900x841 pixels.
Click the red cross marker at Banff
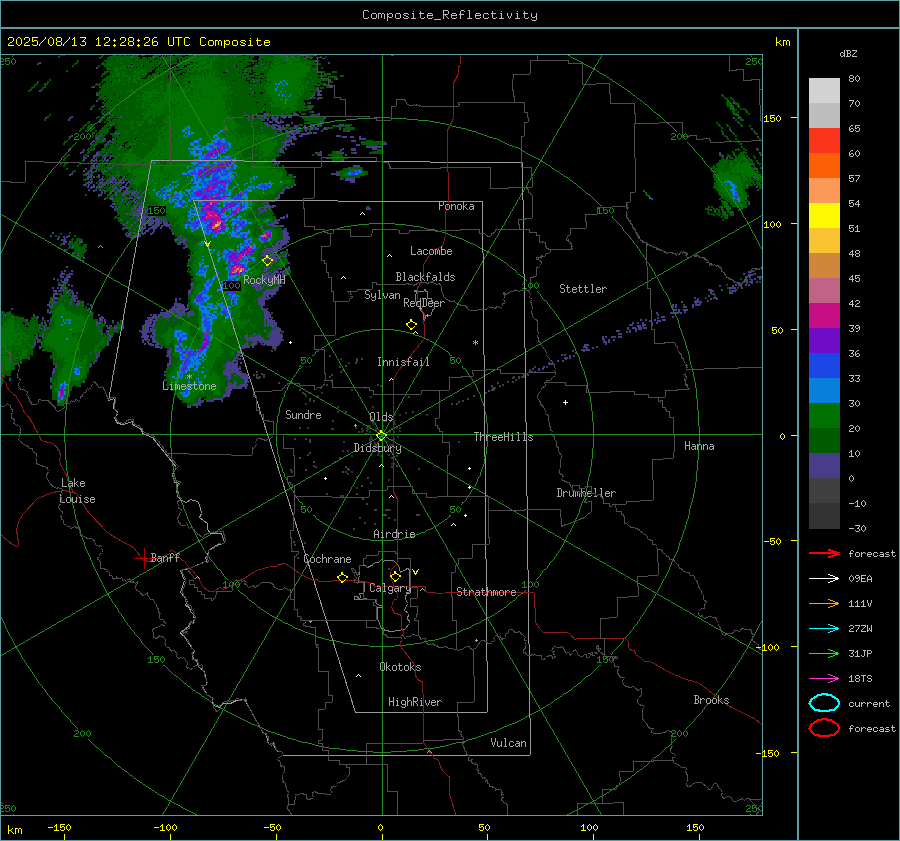[143, 558]
